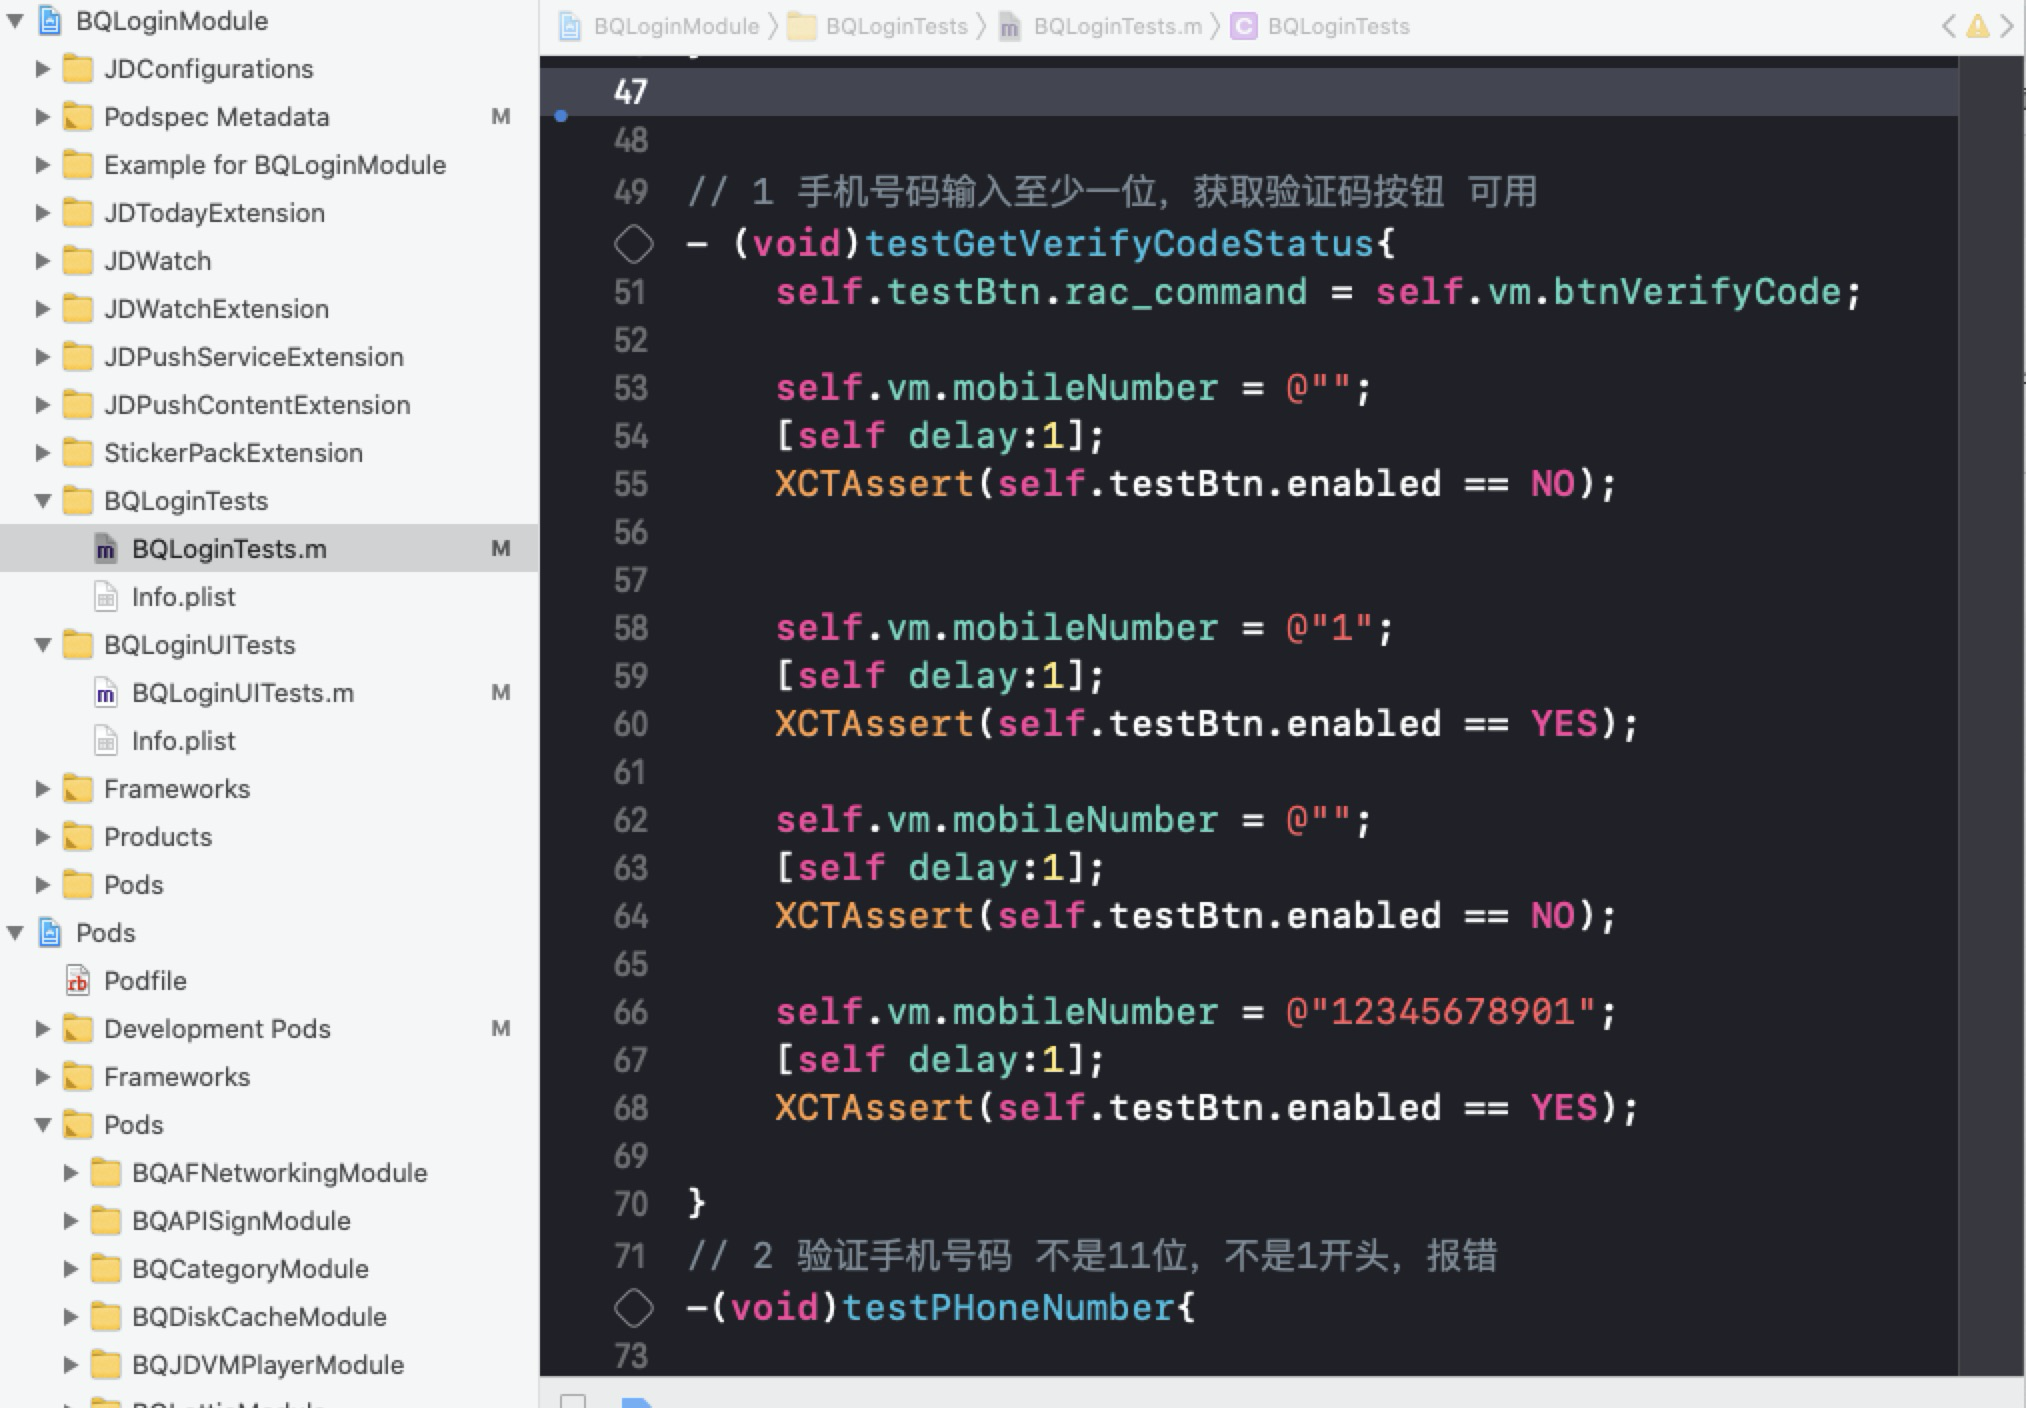Select the Podfile in the Pods project
The width and height of the screenshot is (2026, 1408).
pos(145,980)
